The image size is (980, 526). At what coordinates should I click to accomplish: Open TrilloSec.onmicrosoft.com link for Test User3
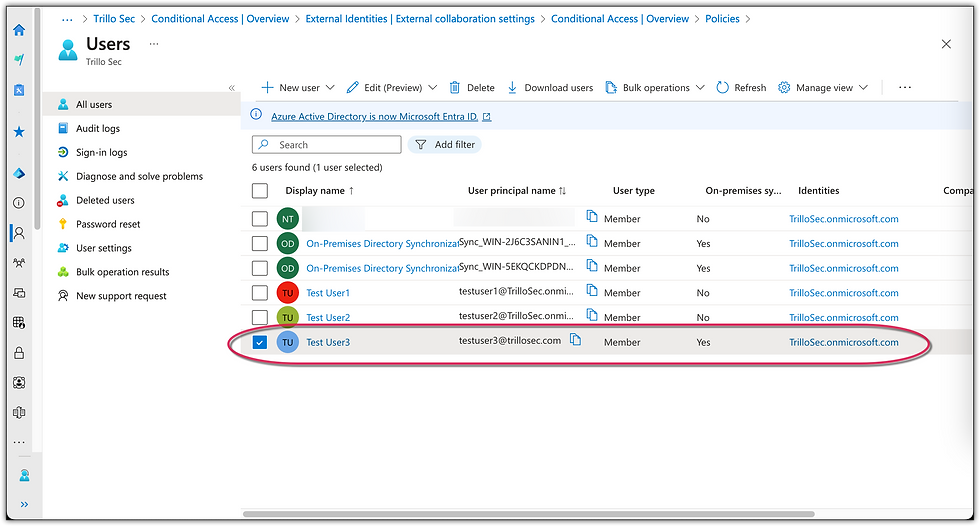tap(844, 342)
